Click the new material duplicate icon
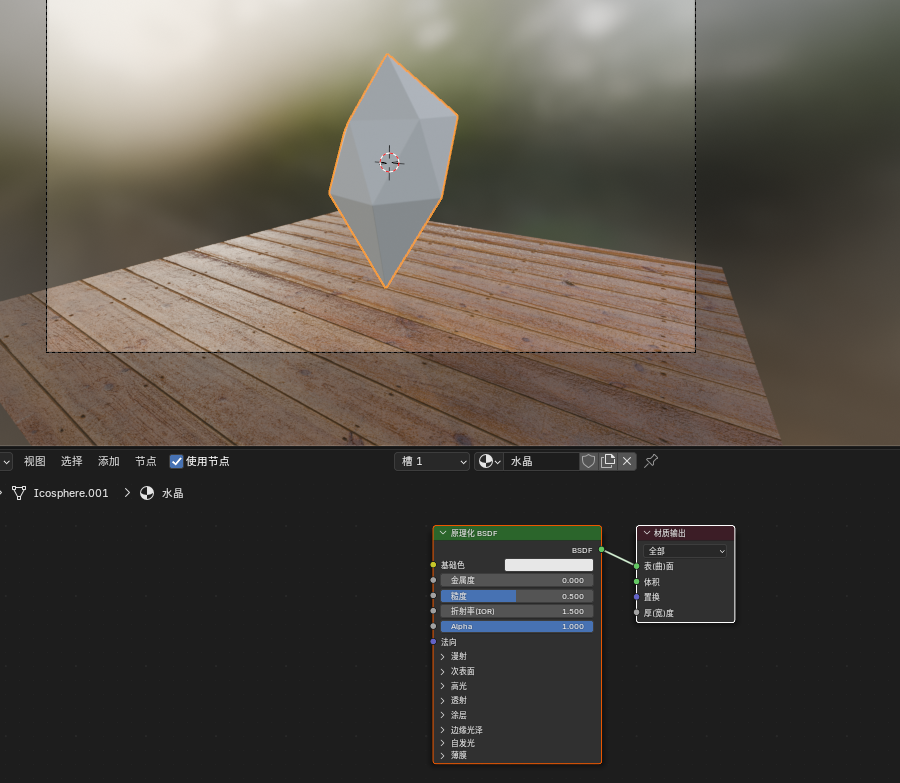 [x=607, y=461]
